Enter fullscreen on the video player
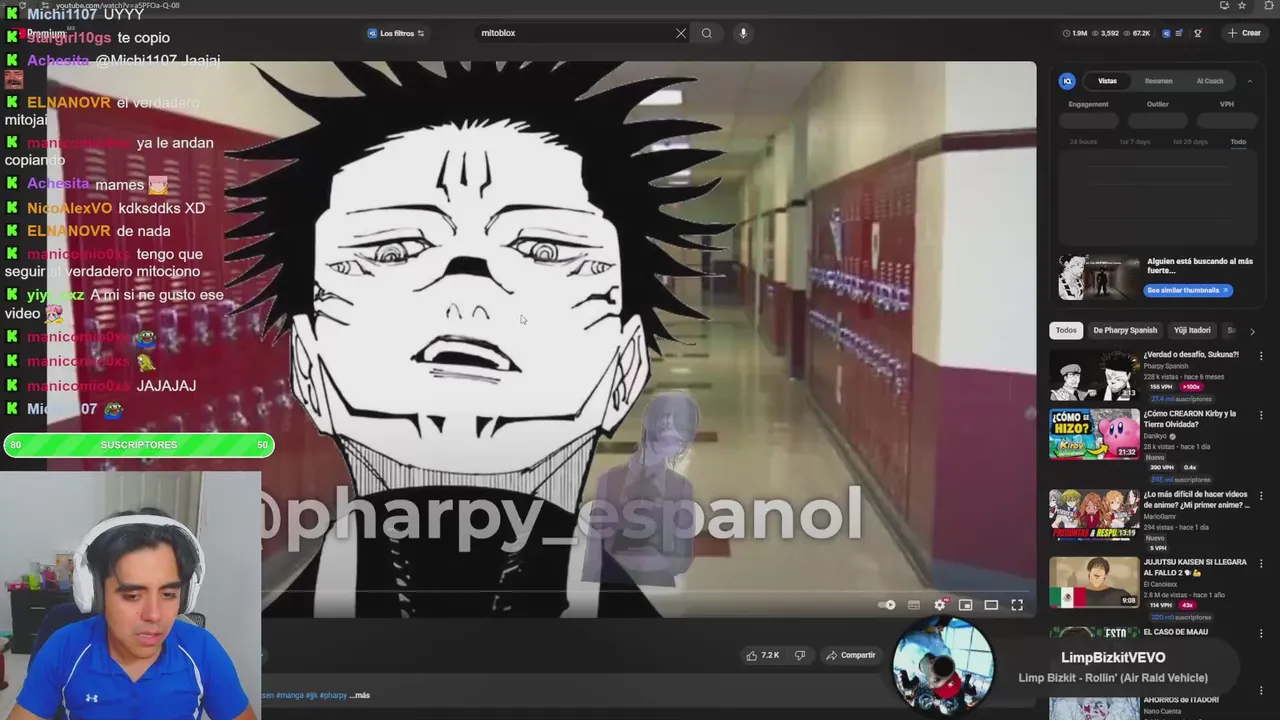This screenshot has height=720, width=1280. tap(1017, 605)
